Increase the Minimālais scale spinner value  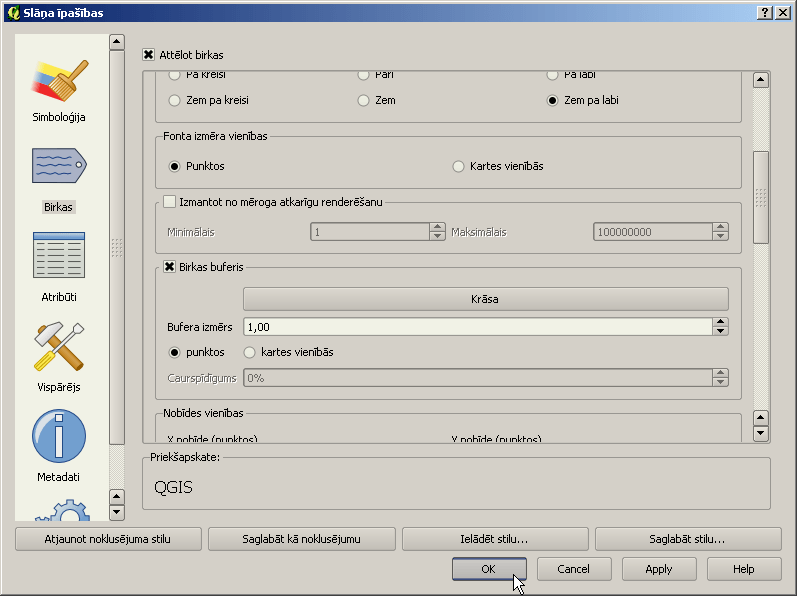click(x=437, y=228)
